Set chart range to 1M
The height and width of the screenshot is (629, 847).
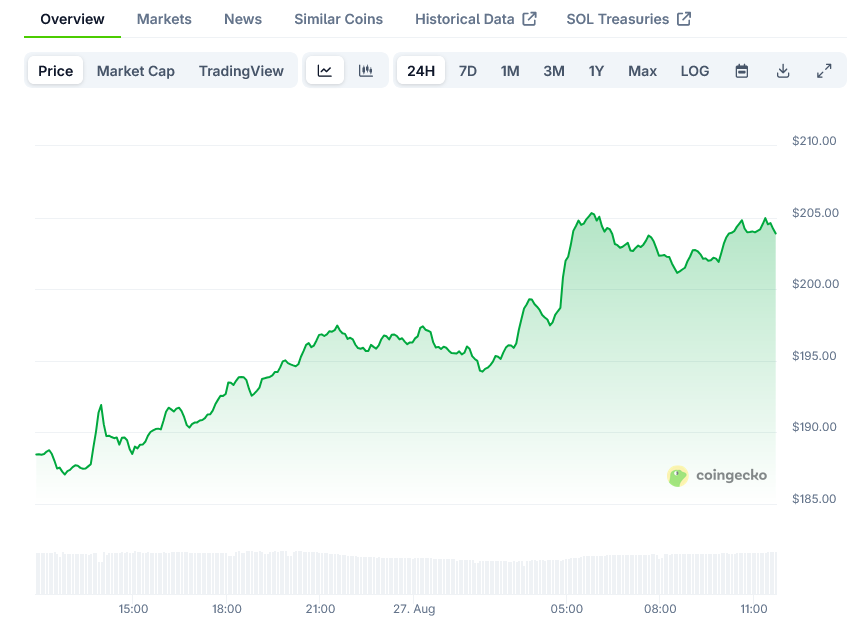coord(510,71)
